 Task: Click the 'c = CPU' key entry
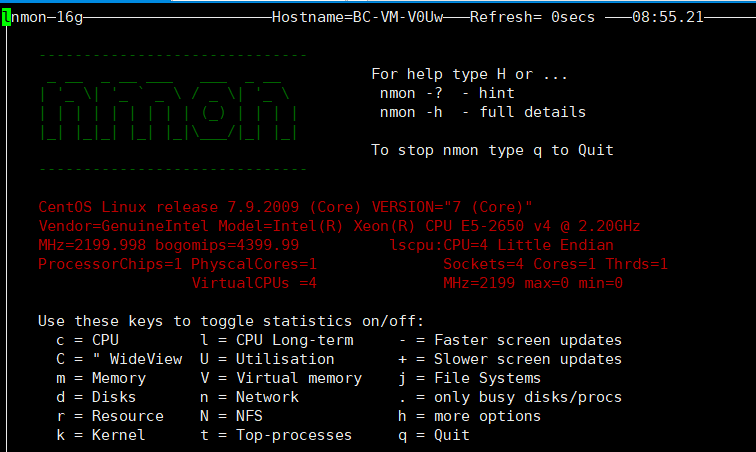point(87,340)
